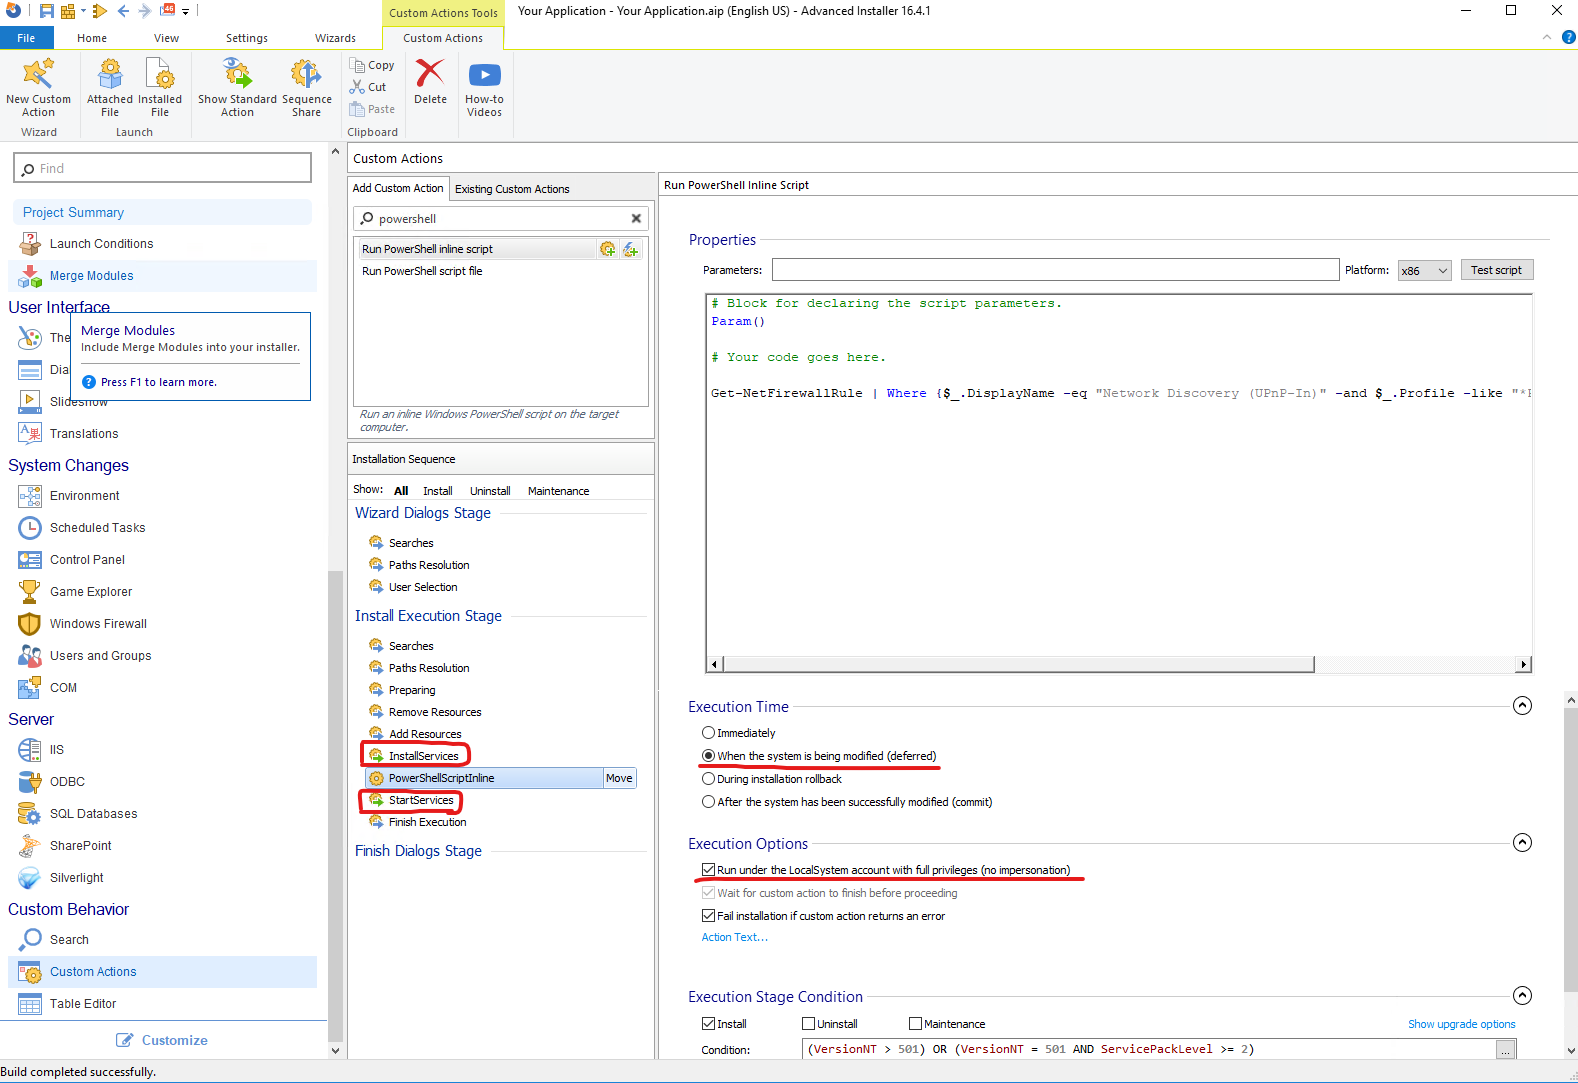This screenshot has height=1083, width=1578.
Task: Collapse the Execution Time section
Action: click(1522, 706)
